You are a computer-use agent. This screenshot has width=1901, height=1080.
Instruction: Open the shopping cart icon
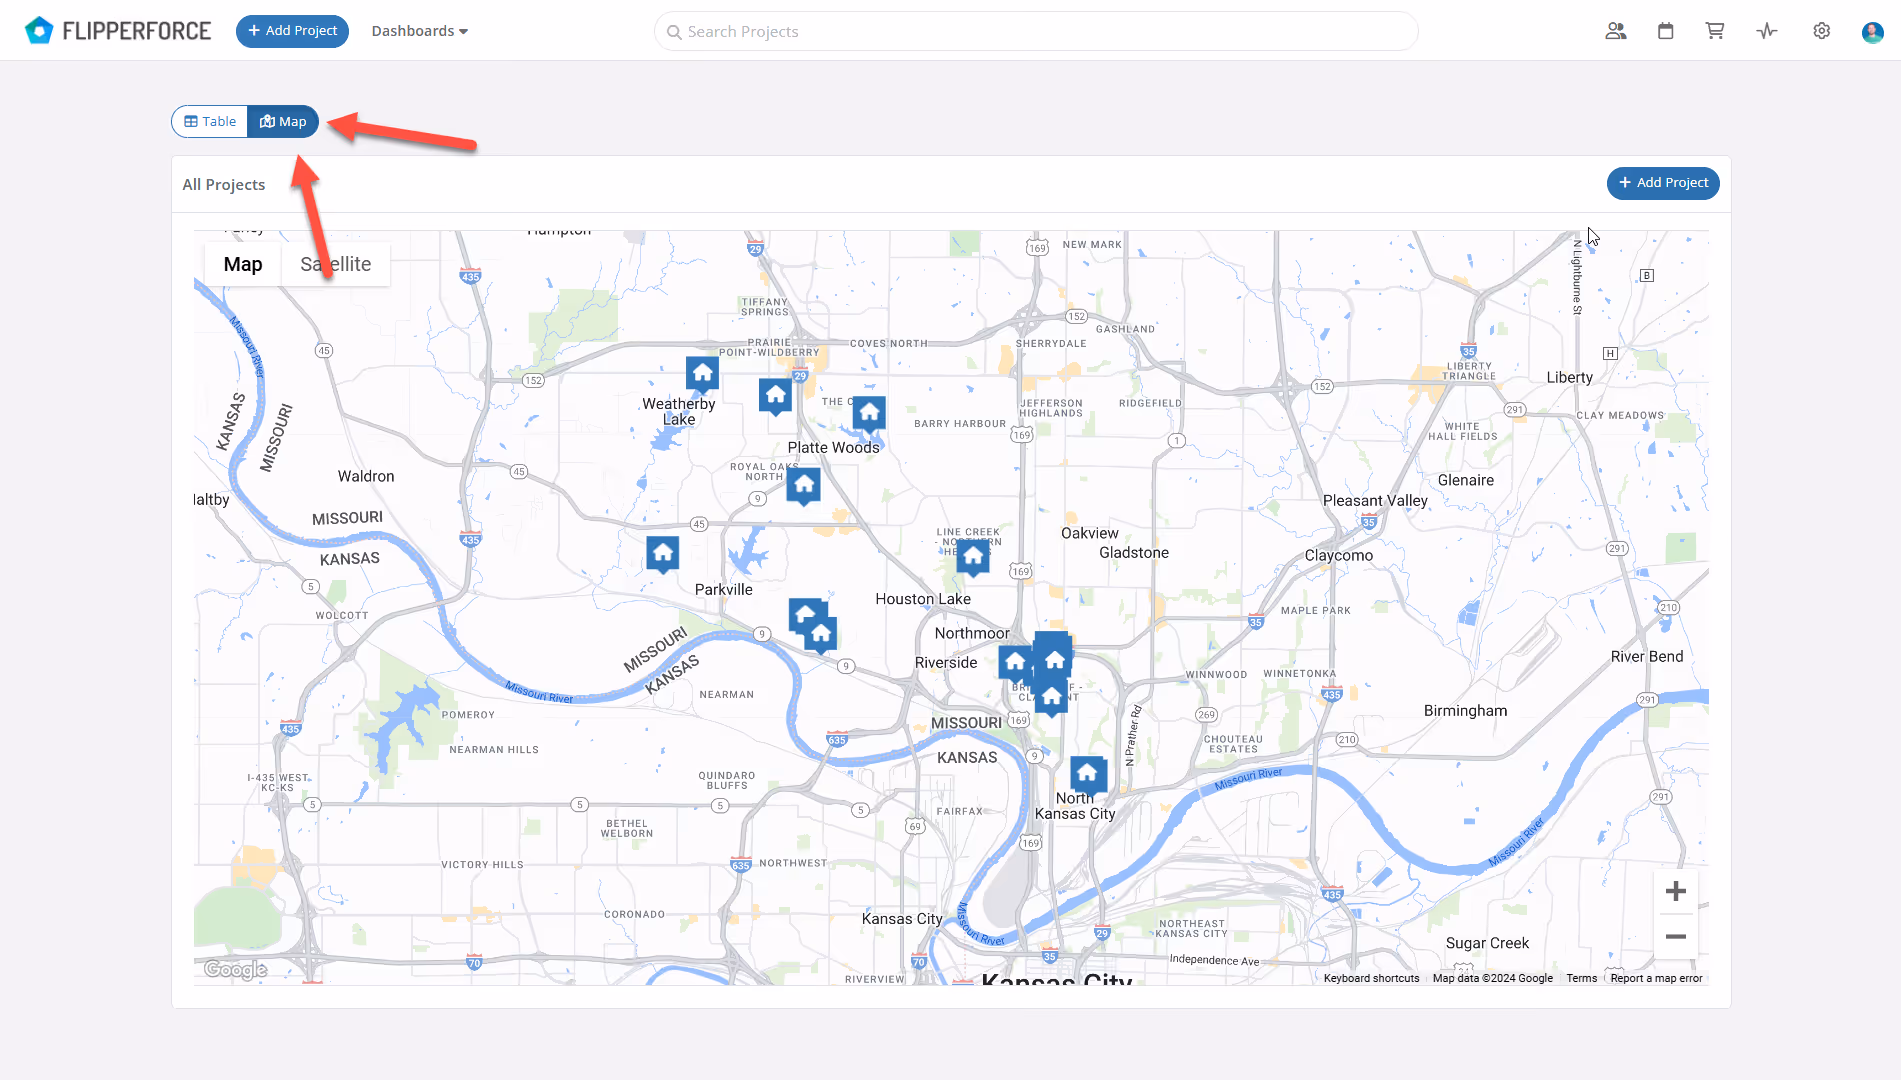click(x=1715, y=31)
